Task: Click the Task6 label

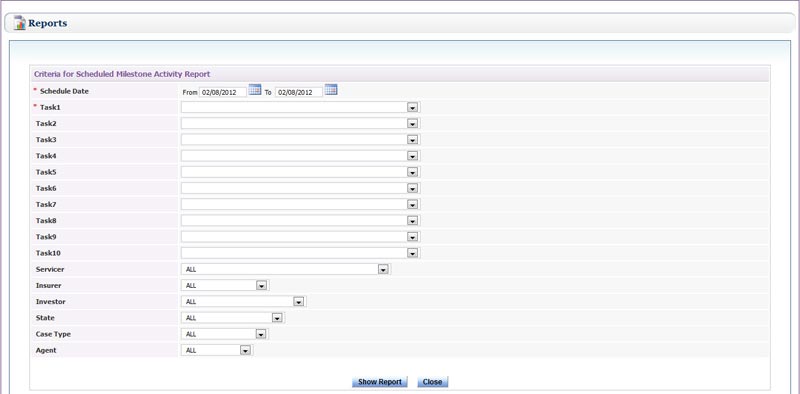Action: point(46,188)
